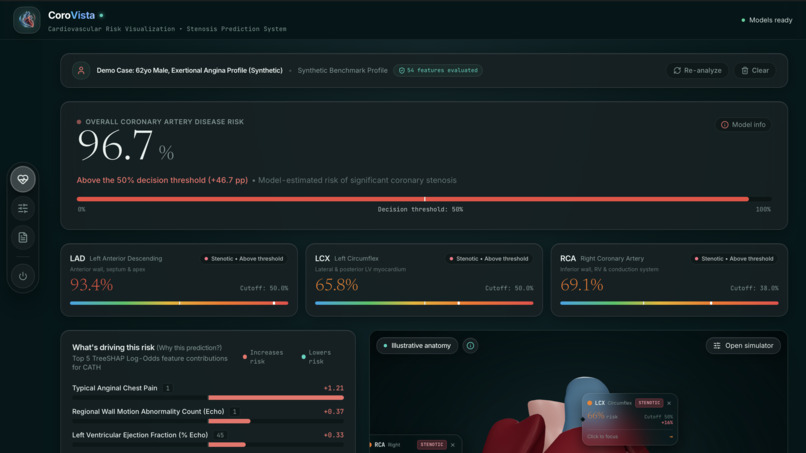Click the info icon beside Illustrative anatomy

(x=470, y=346)
